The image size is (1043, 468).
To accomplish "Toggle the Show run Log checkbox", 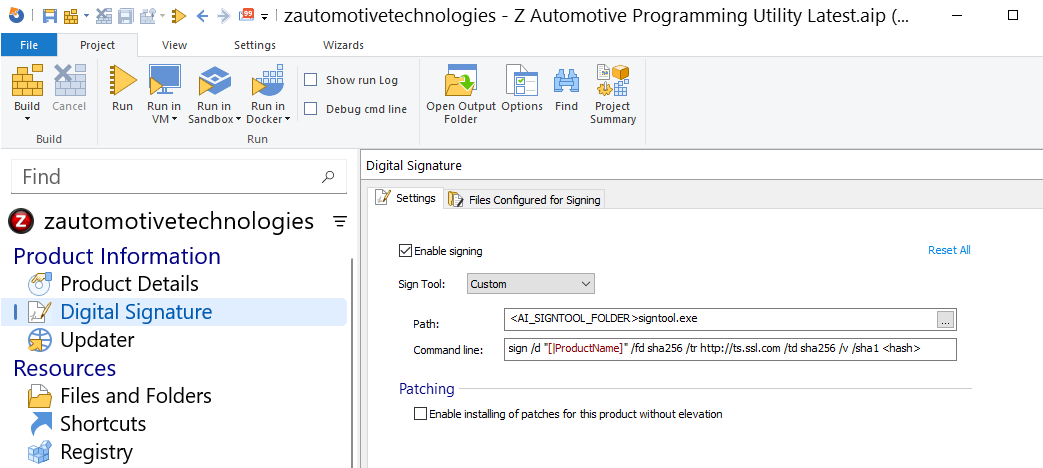I will point(311,80).
